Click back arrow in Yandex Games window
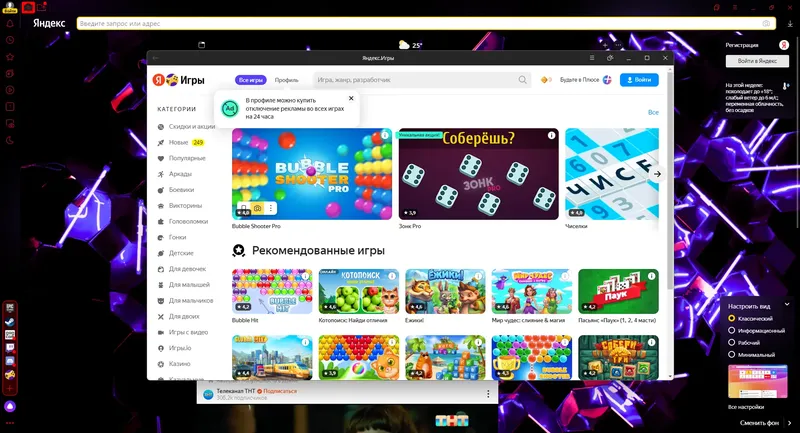 (x=156, y=58)
